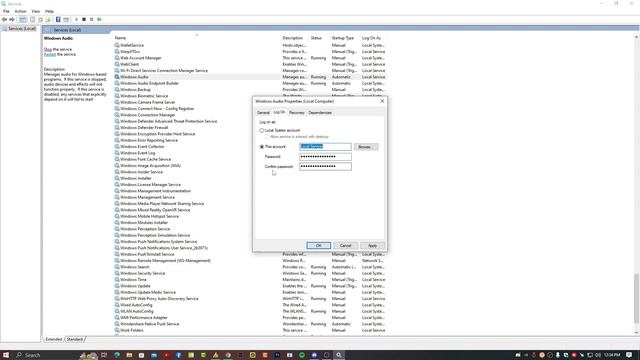This screenshot has height=360, width=640.
Task: Click the Confirm password input field
Action: coord(325,166)
